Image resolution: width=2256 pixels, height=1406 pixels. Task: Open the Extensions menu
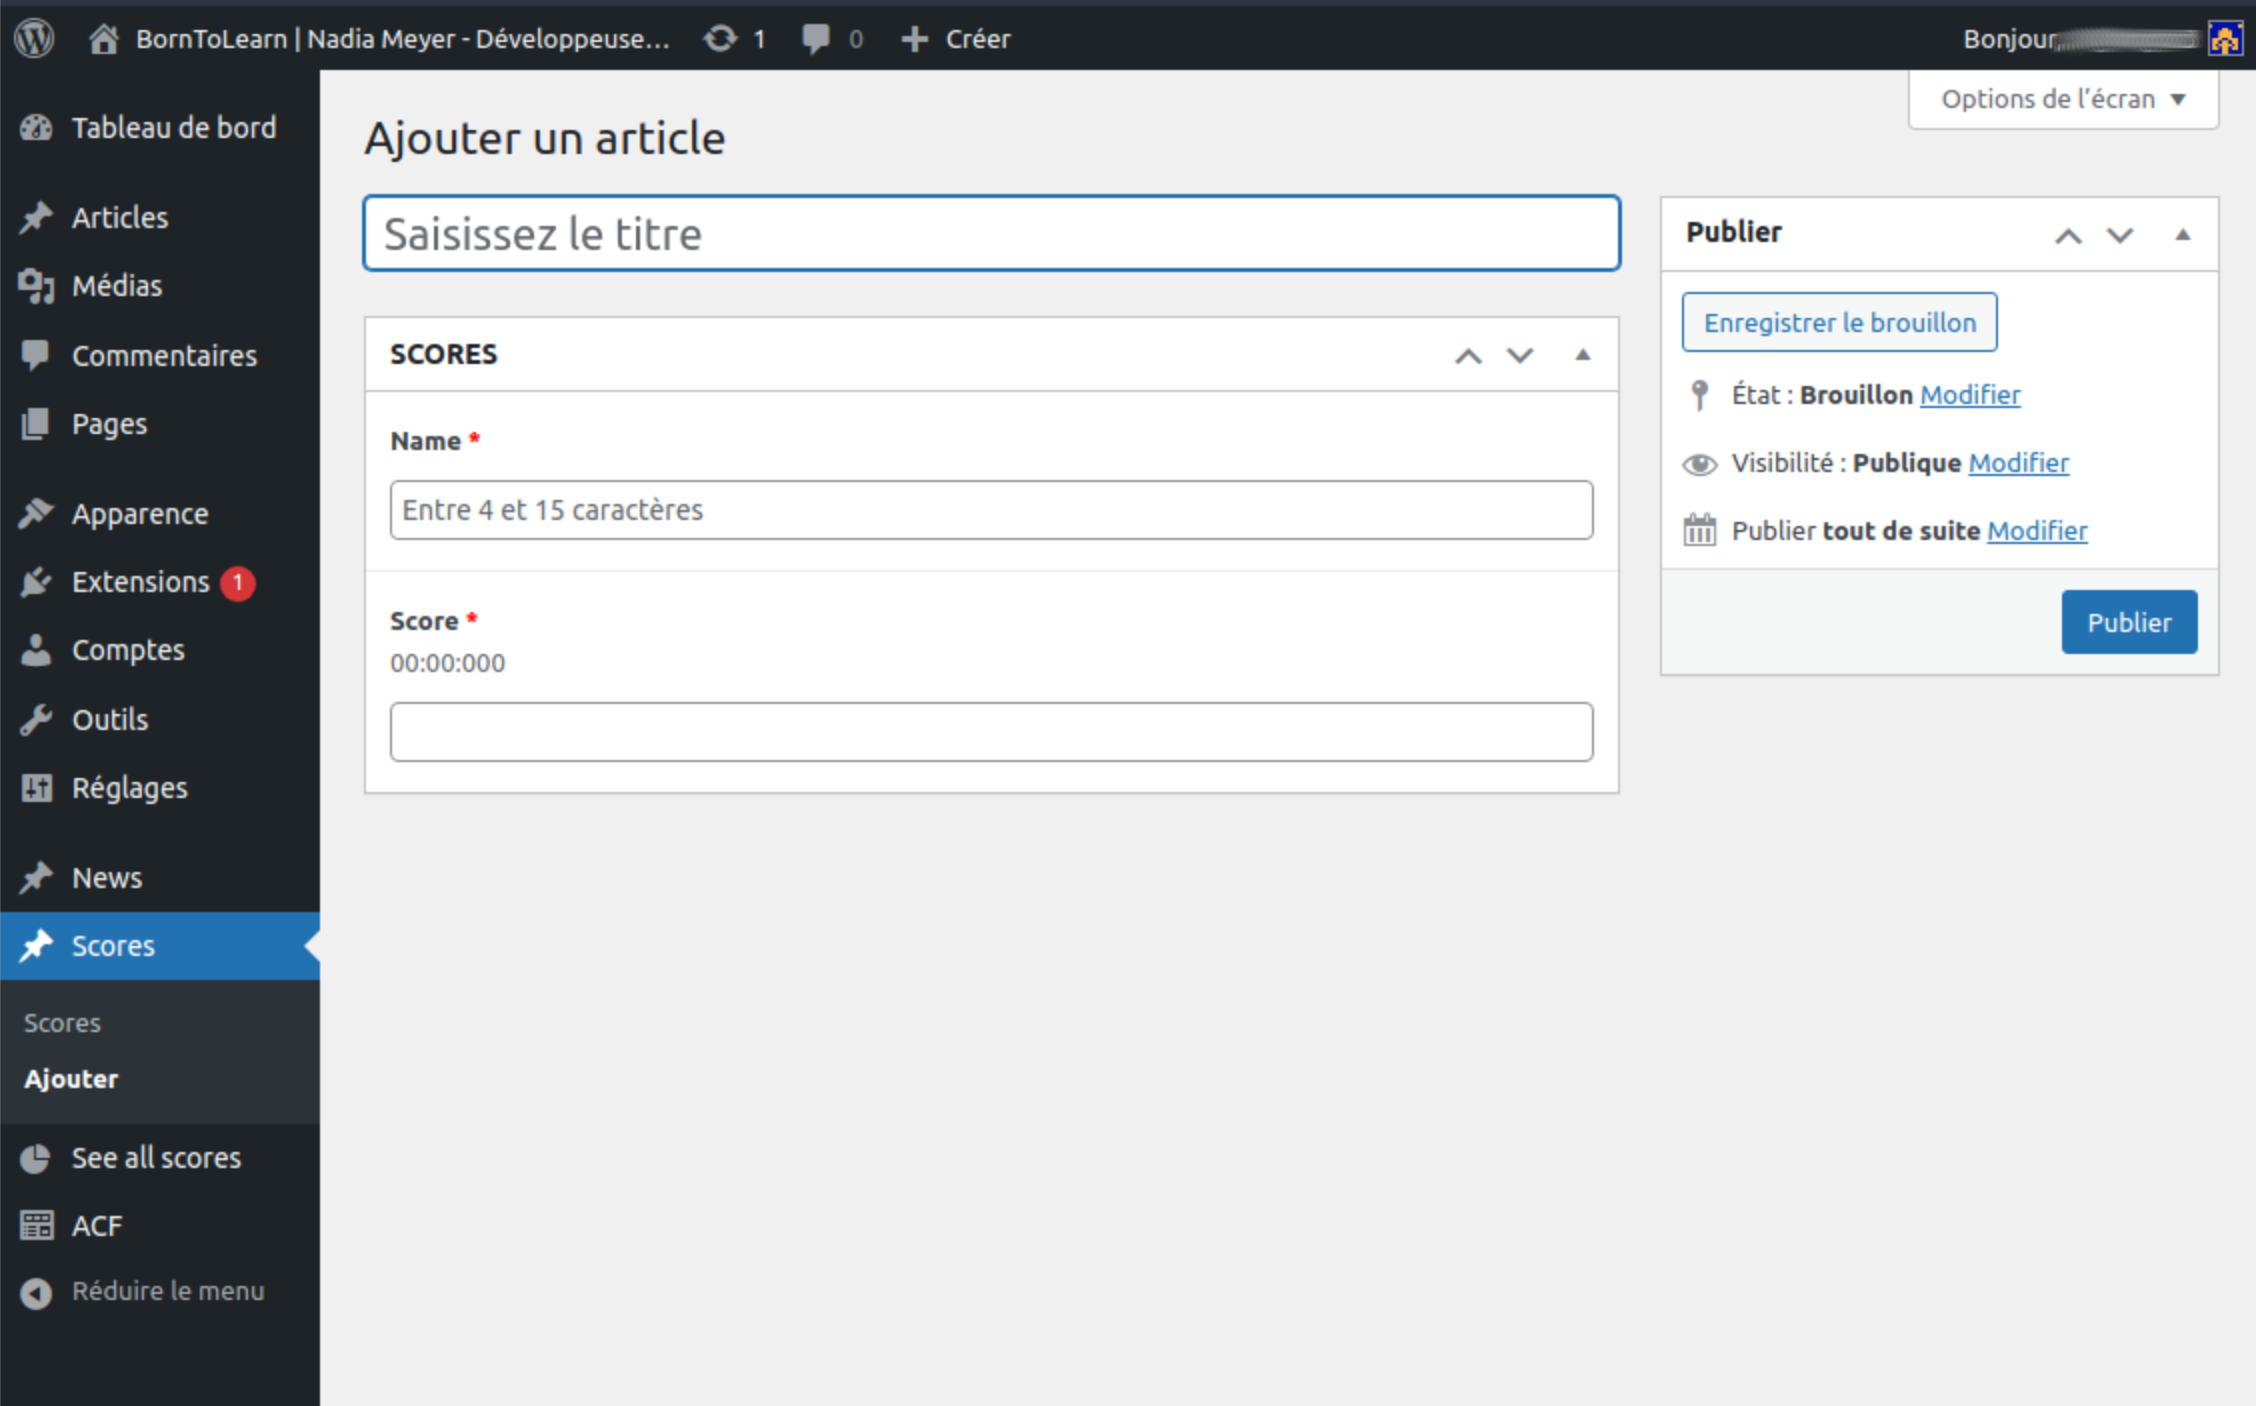click(160, 582)
